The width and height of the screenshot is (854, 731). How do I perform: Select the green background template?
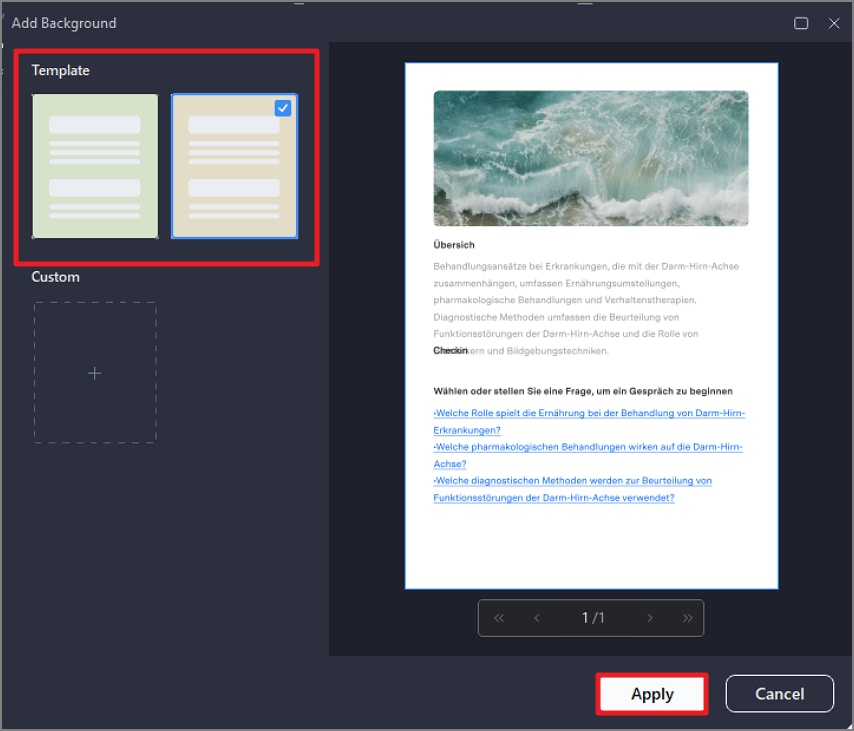pyautogui.click(x=95, y=166)
